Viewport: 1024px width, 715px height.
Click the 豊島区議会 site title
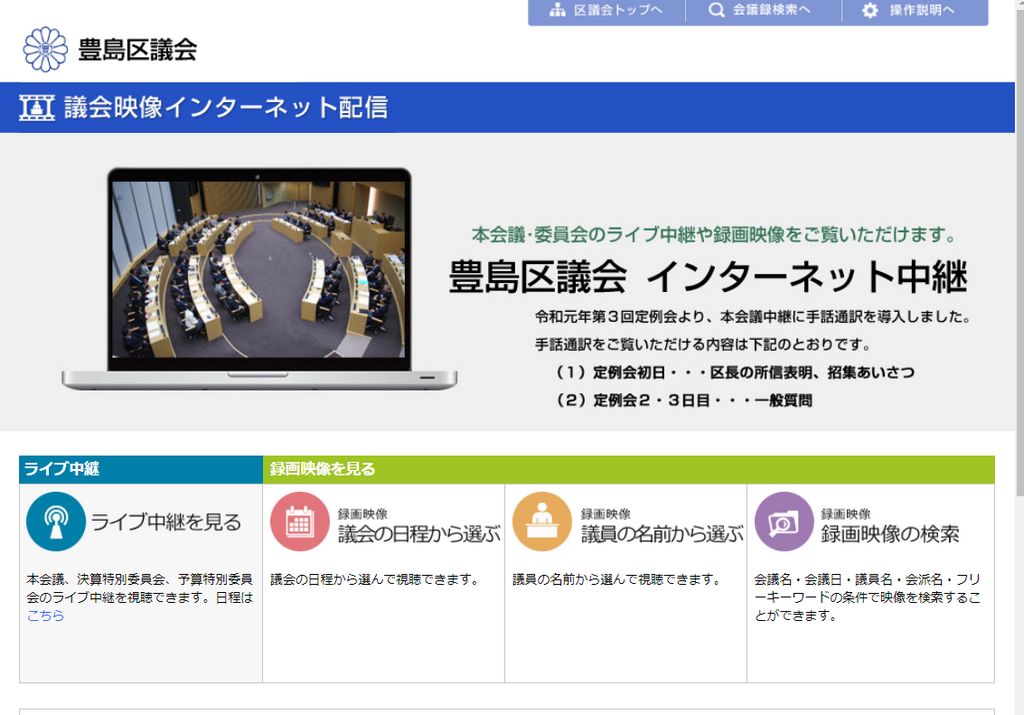click(137, 50)
